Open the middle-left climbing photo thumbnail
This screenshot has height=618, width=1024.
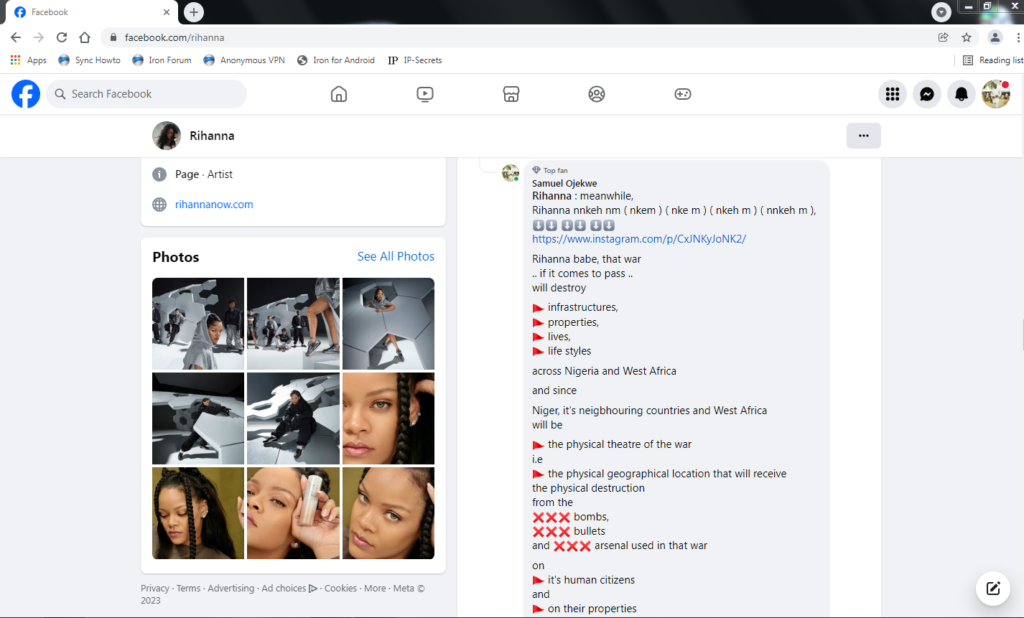coord(198,419)
